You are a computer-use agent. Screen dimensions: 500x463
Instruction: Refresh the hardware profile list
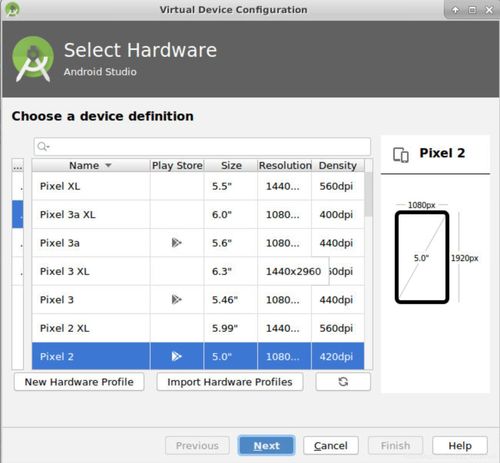pos(343,382)
